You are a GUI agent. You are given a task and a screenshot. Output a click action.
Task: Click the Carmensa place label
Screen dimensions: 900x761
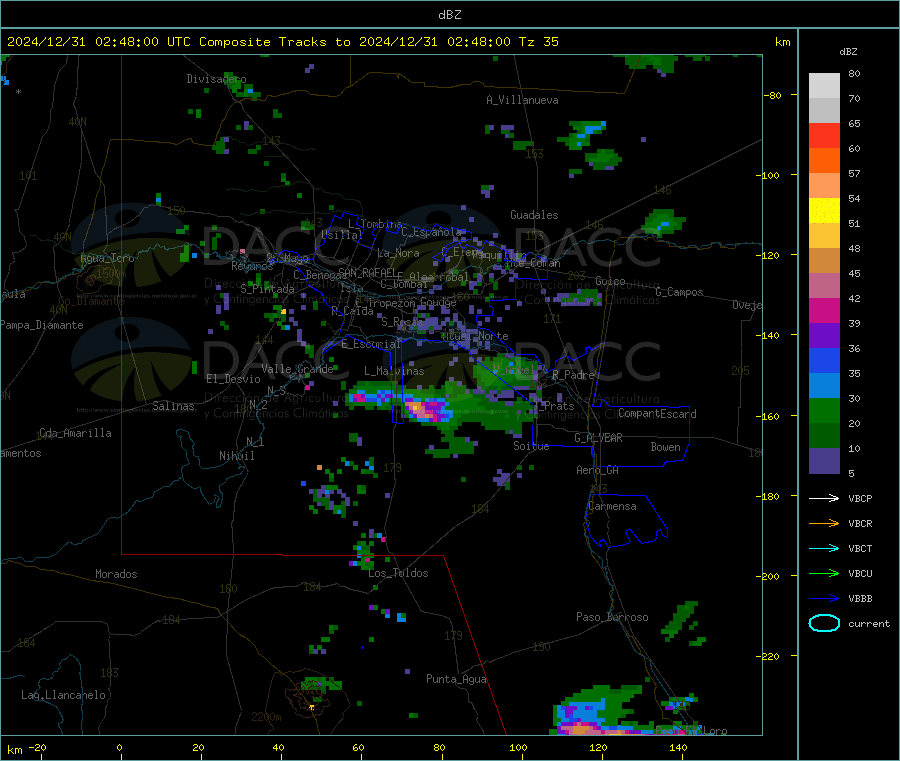[612, 506]
